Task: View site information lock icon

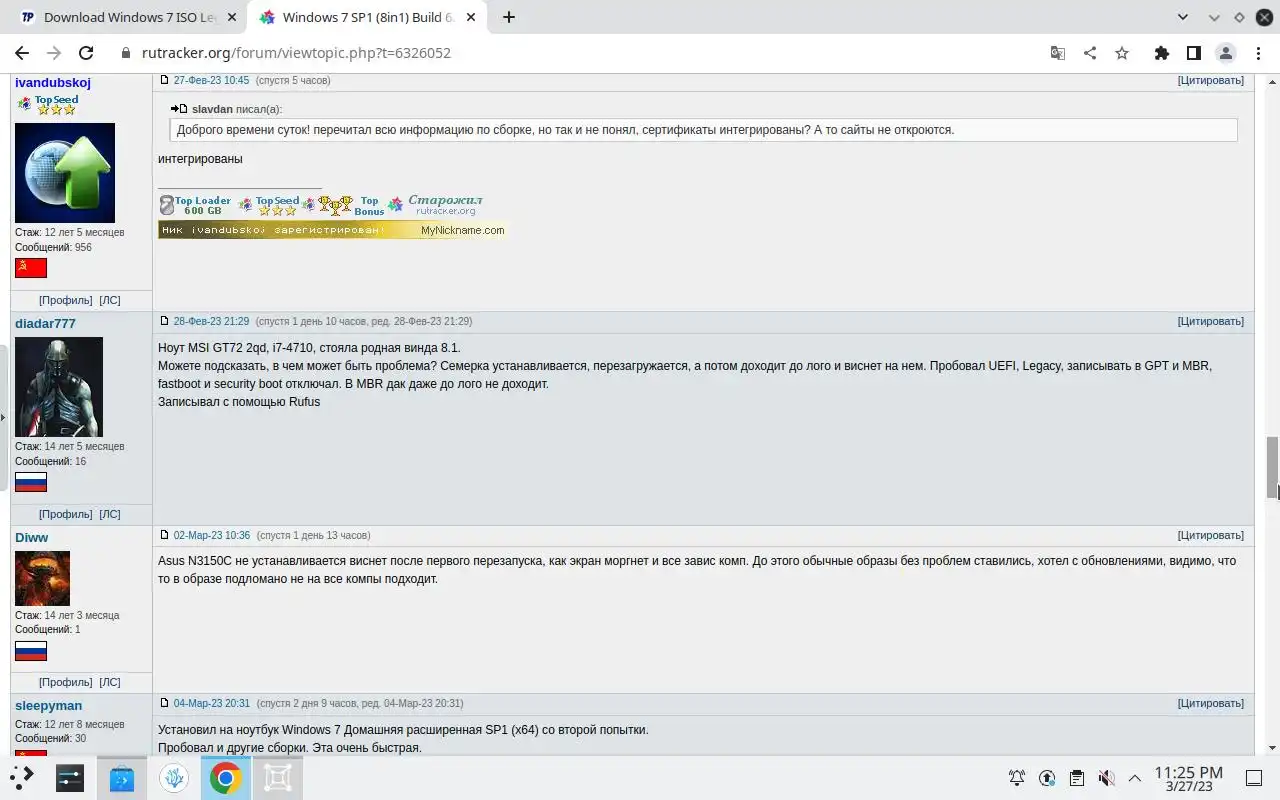Action: (x=126, y=53)
